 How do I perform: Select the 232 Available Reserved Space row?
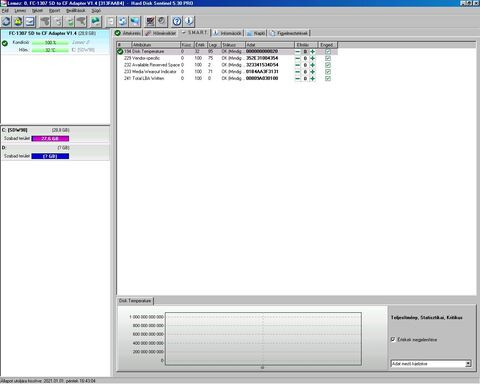tap(227, 65)
